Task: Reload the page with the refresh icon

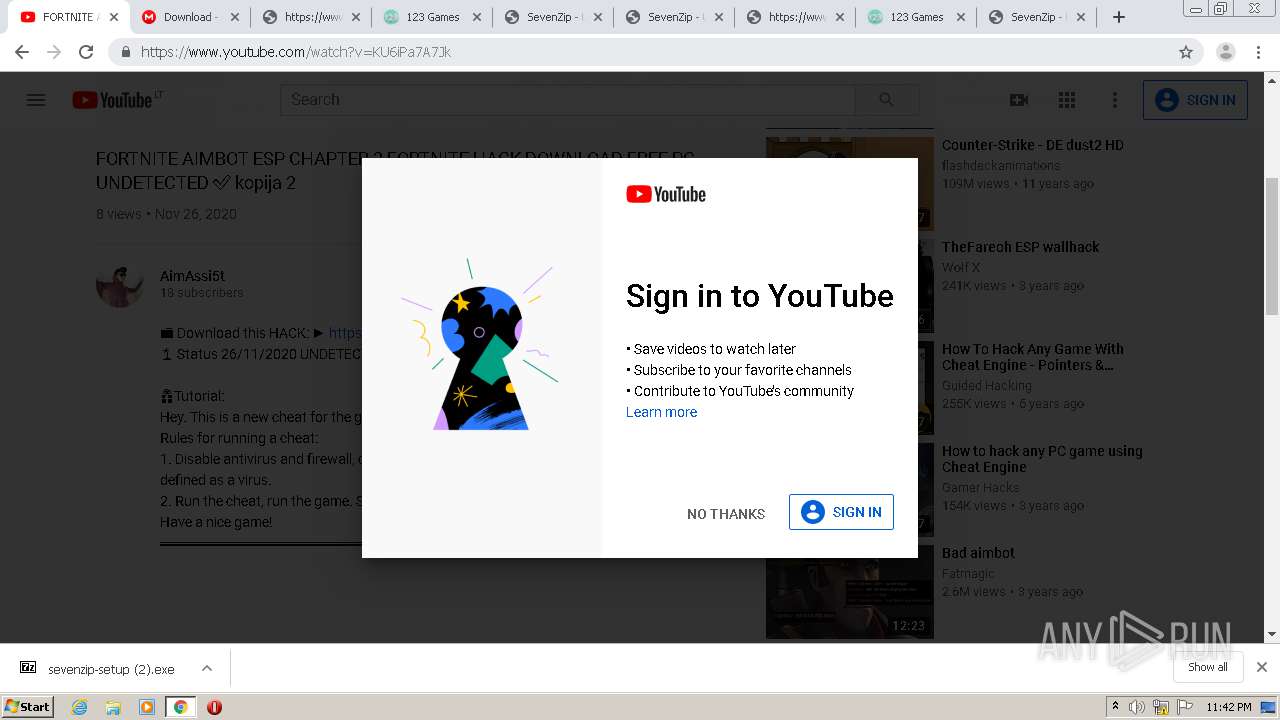Action: pyautogui.click(x=86, y=52)
